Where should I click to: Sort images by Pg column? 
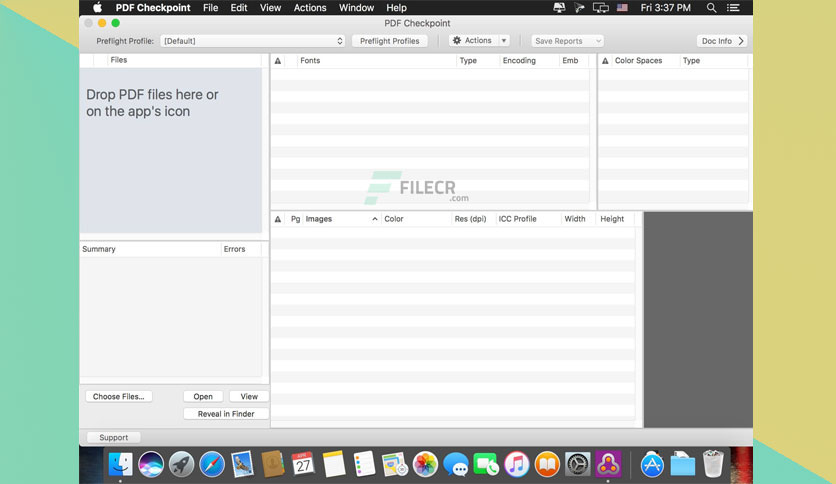(295, 219)
